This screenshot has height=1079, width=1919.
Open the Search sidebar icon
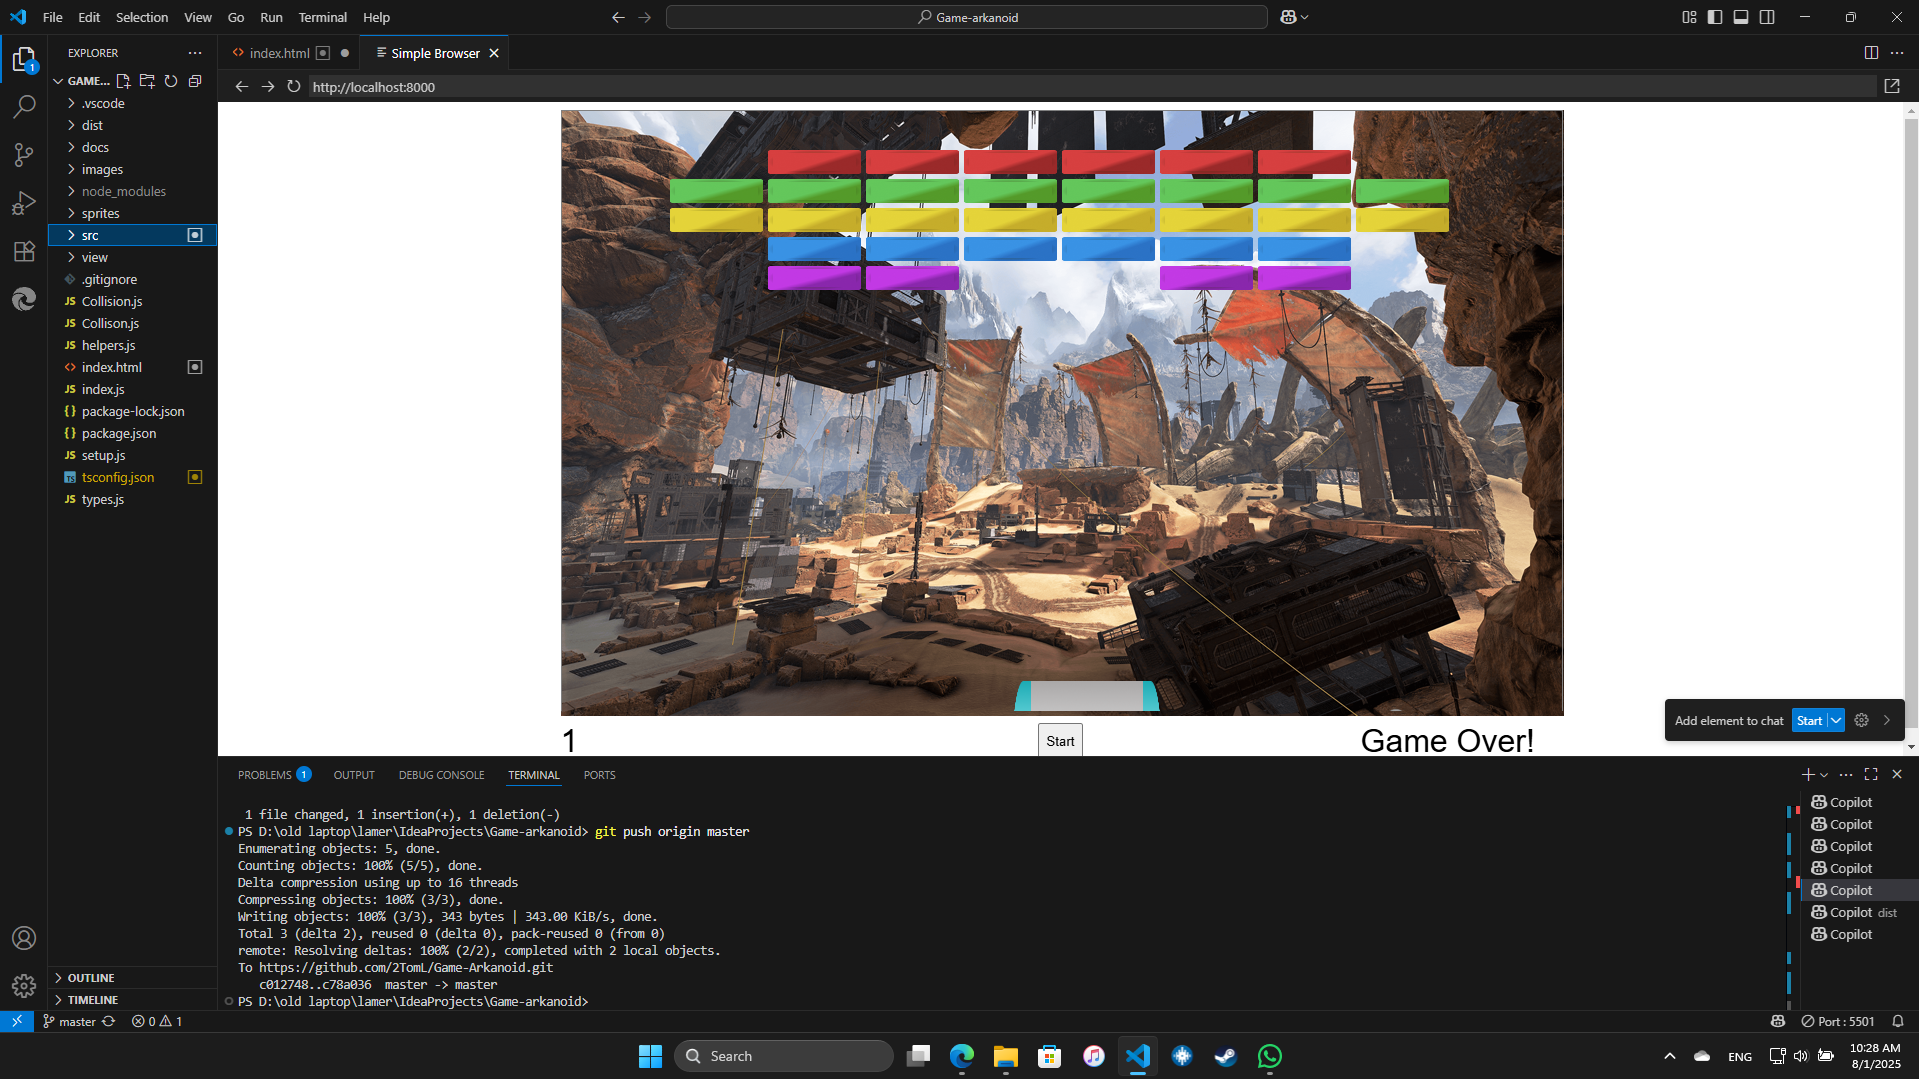tap(24, 107)
